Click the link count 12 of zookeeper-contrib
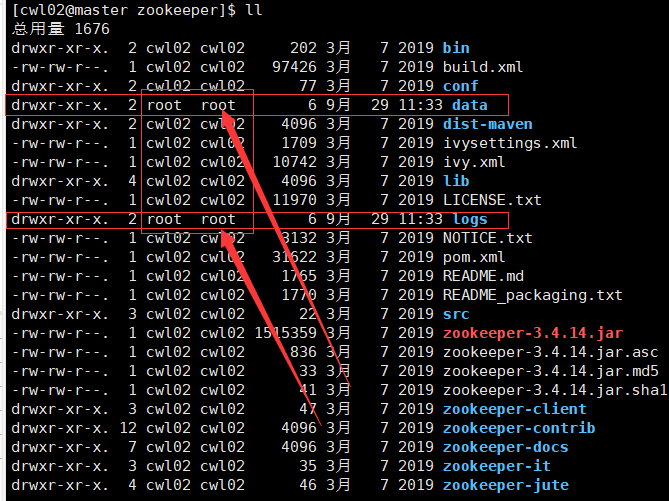Screen dimensions: 669x501 pyautogui.click(x=128, y=428)
